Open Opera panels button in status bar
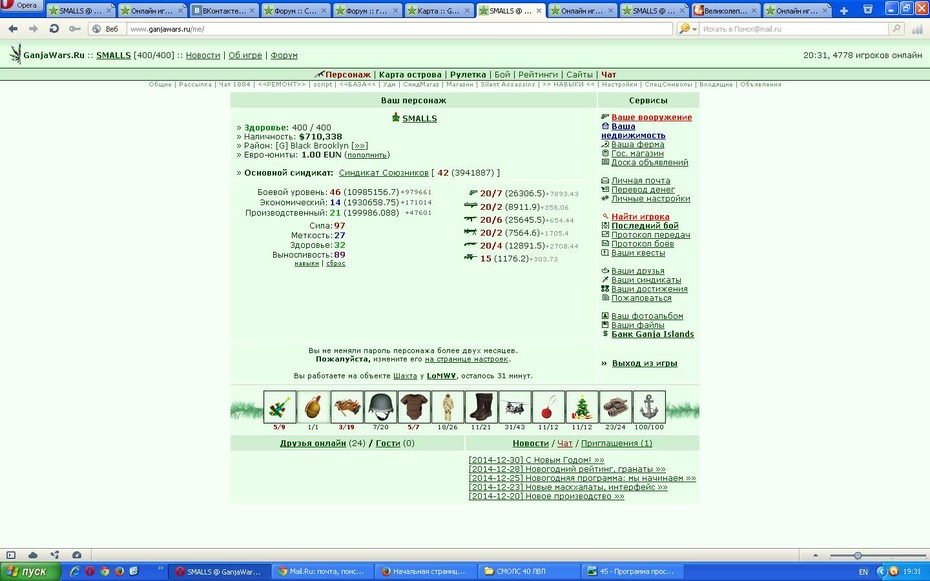This screenshot has height=581, width=930. click(x=11, y=555)
